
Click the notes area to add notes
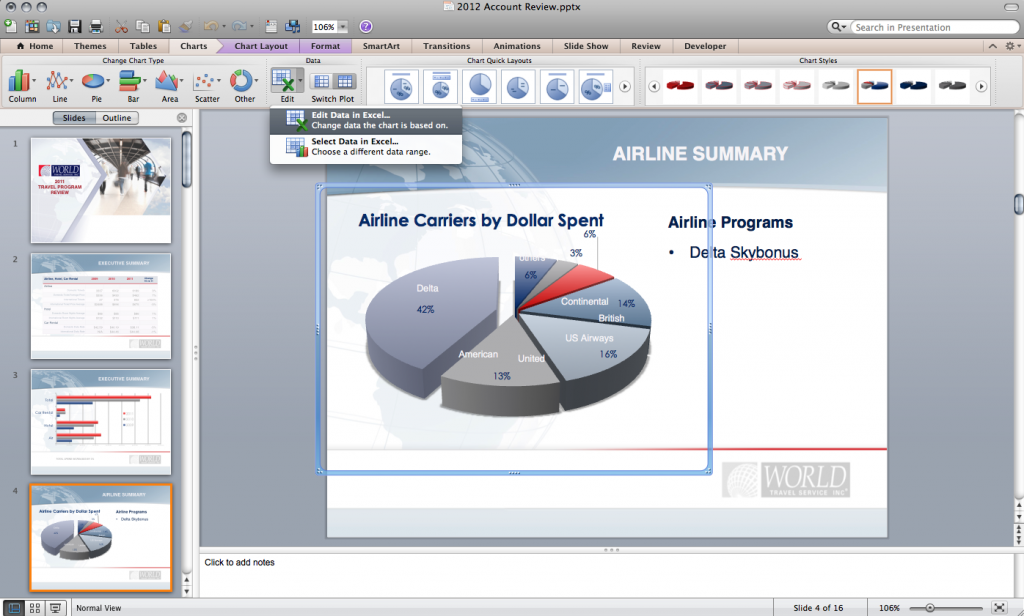600,575
